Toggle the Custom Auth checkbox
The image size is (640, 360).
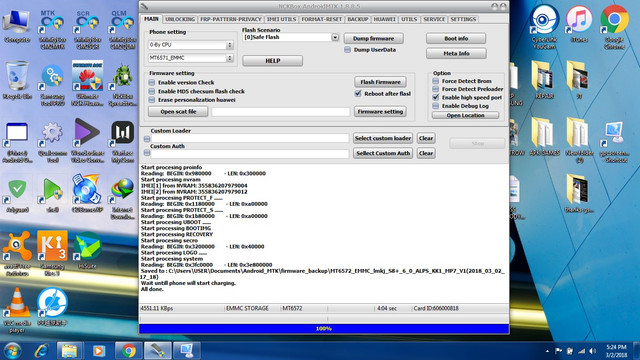(147, 153)
